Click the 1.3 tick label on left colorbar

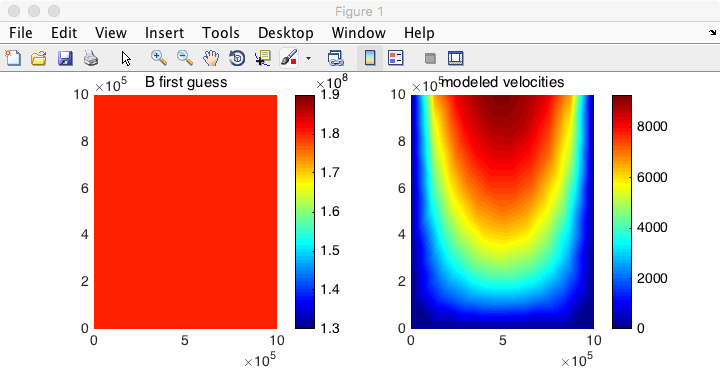point(330,328)
